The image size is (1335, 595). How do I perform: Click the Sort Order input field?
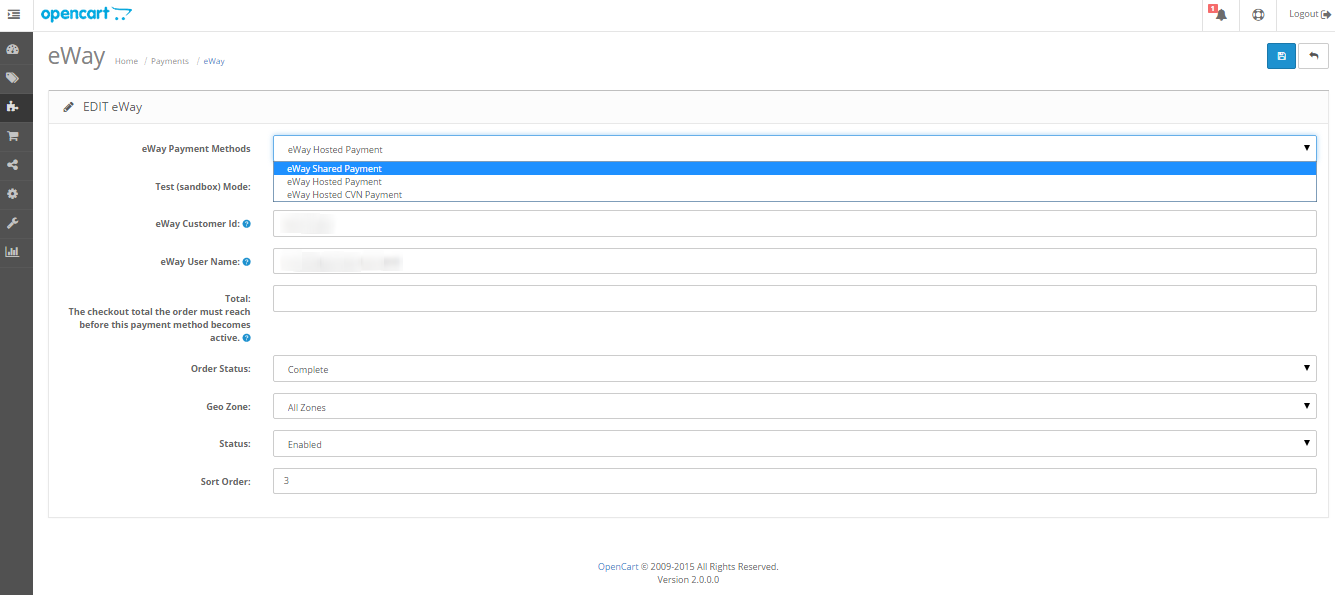(x=794, y=481)
